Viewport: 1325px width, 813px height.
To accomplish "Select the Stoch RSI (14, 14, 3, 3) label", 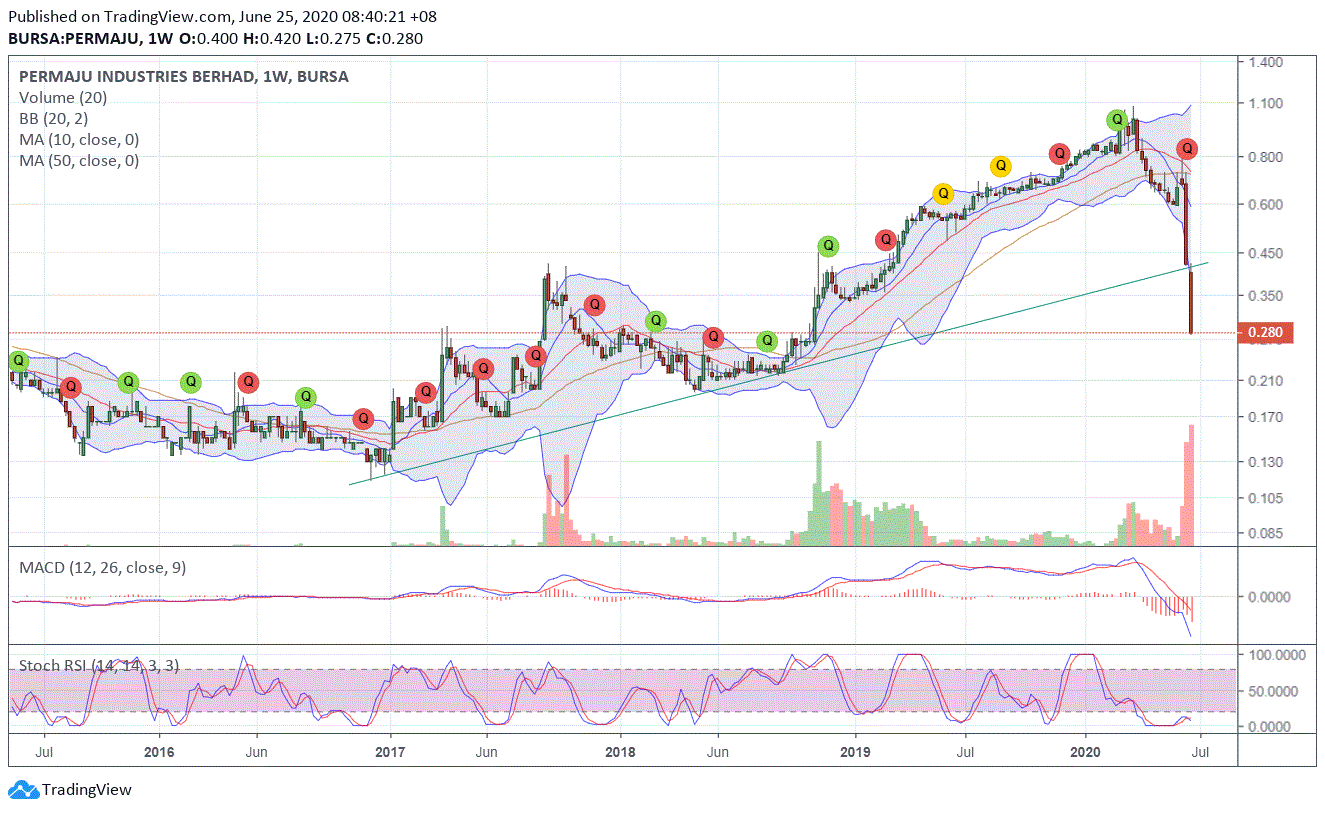I will (x=99, y=665).
